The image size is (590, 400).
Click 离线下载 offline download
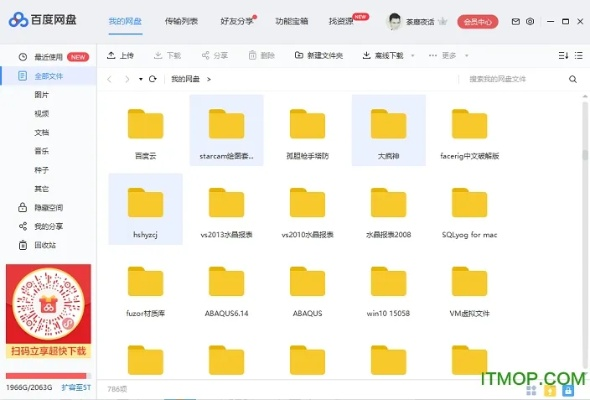pyautogui.click(x=383, y=56)
